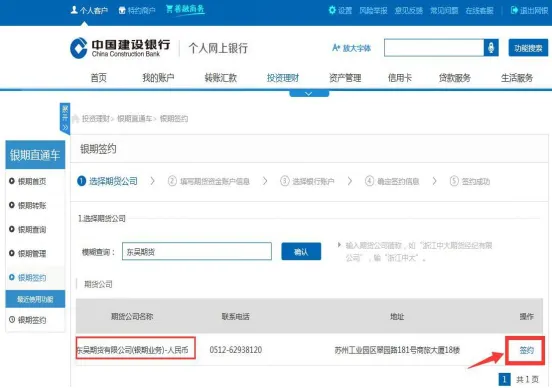Click 最近使用功能 sidebar header
Screen dimensions: 552x388
35,299
